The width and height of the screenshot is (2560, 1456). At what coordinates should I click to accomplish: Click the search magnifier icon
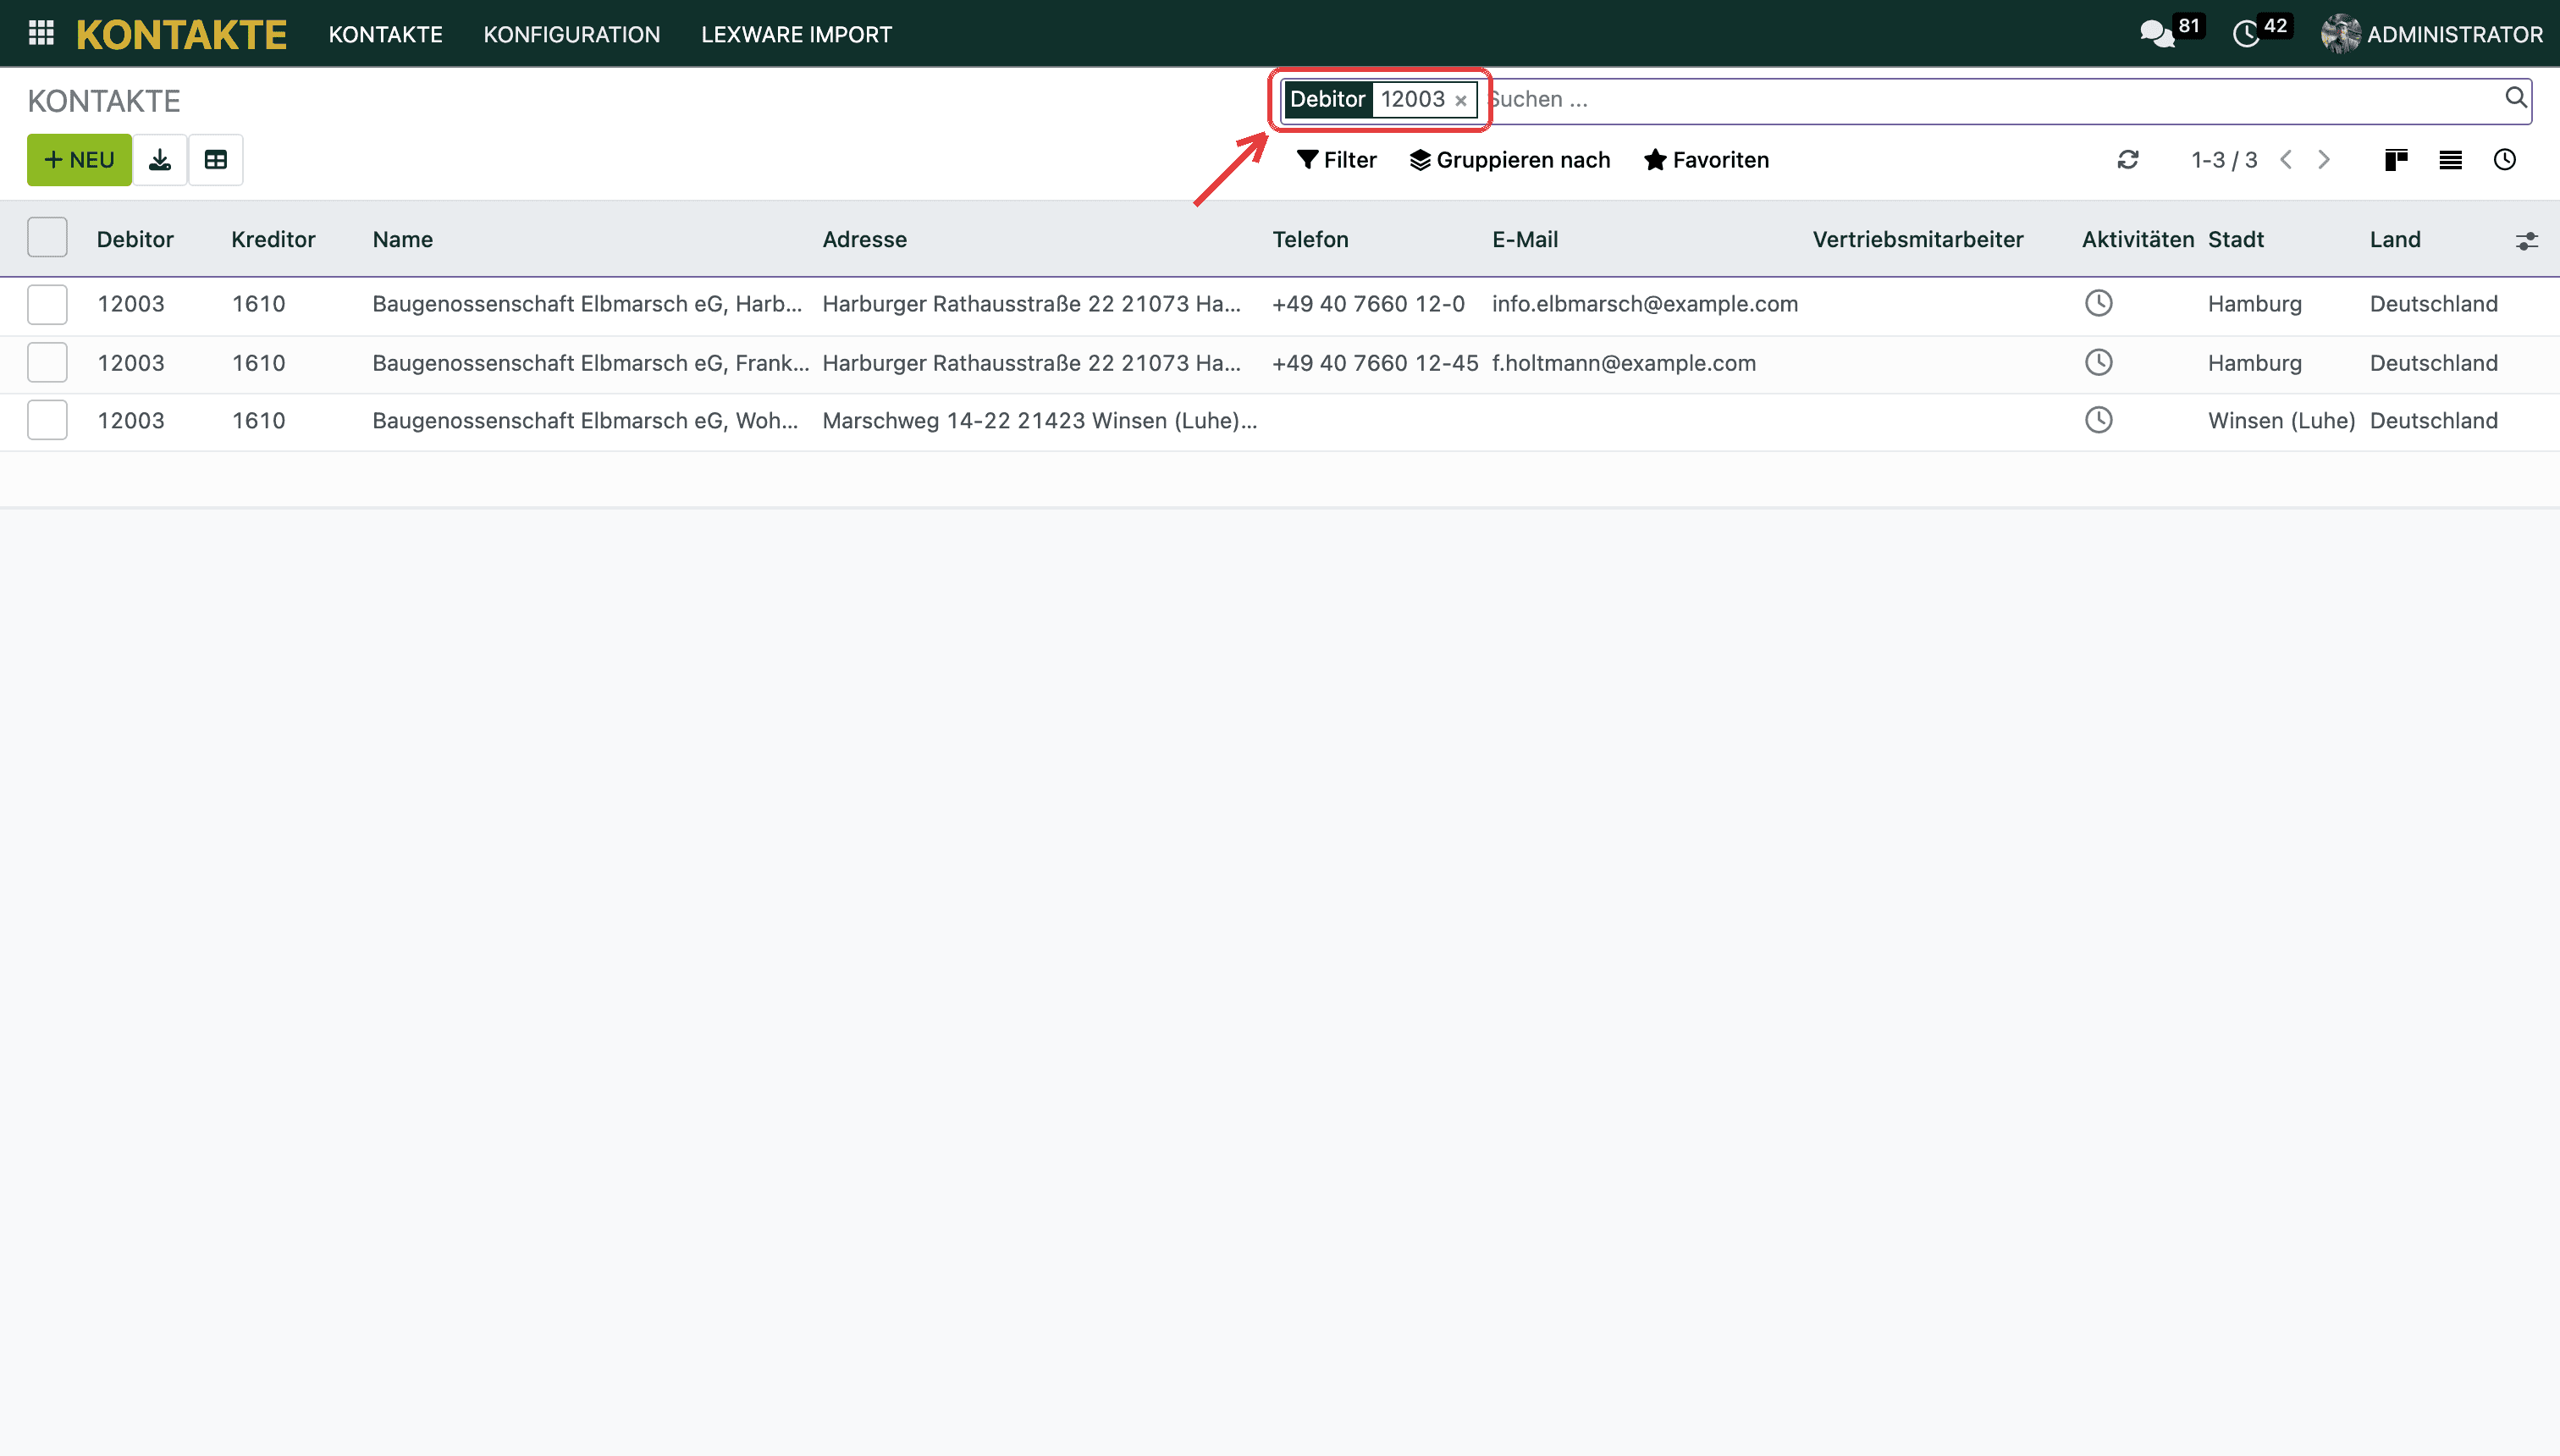(x=2516, y=98)
